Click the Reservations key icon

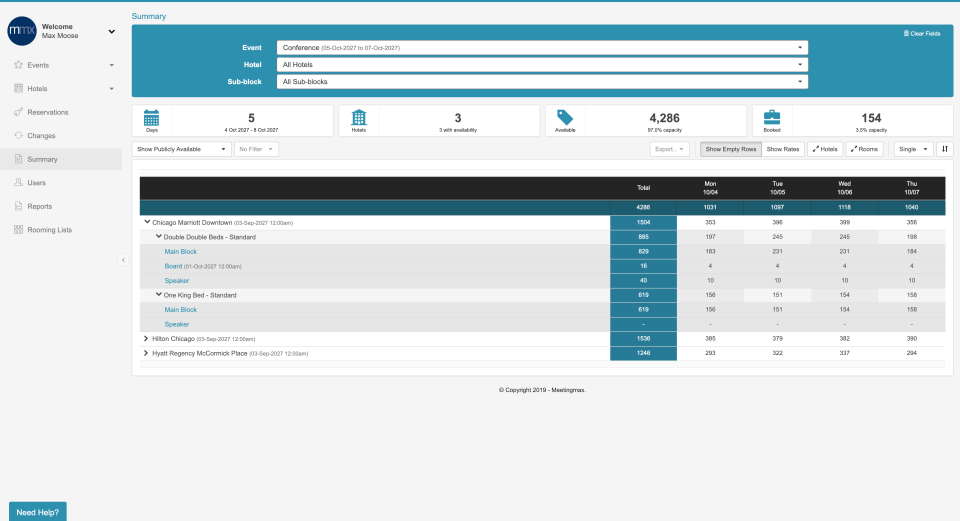point(18,112)
